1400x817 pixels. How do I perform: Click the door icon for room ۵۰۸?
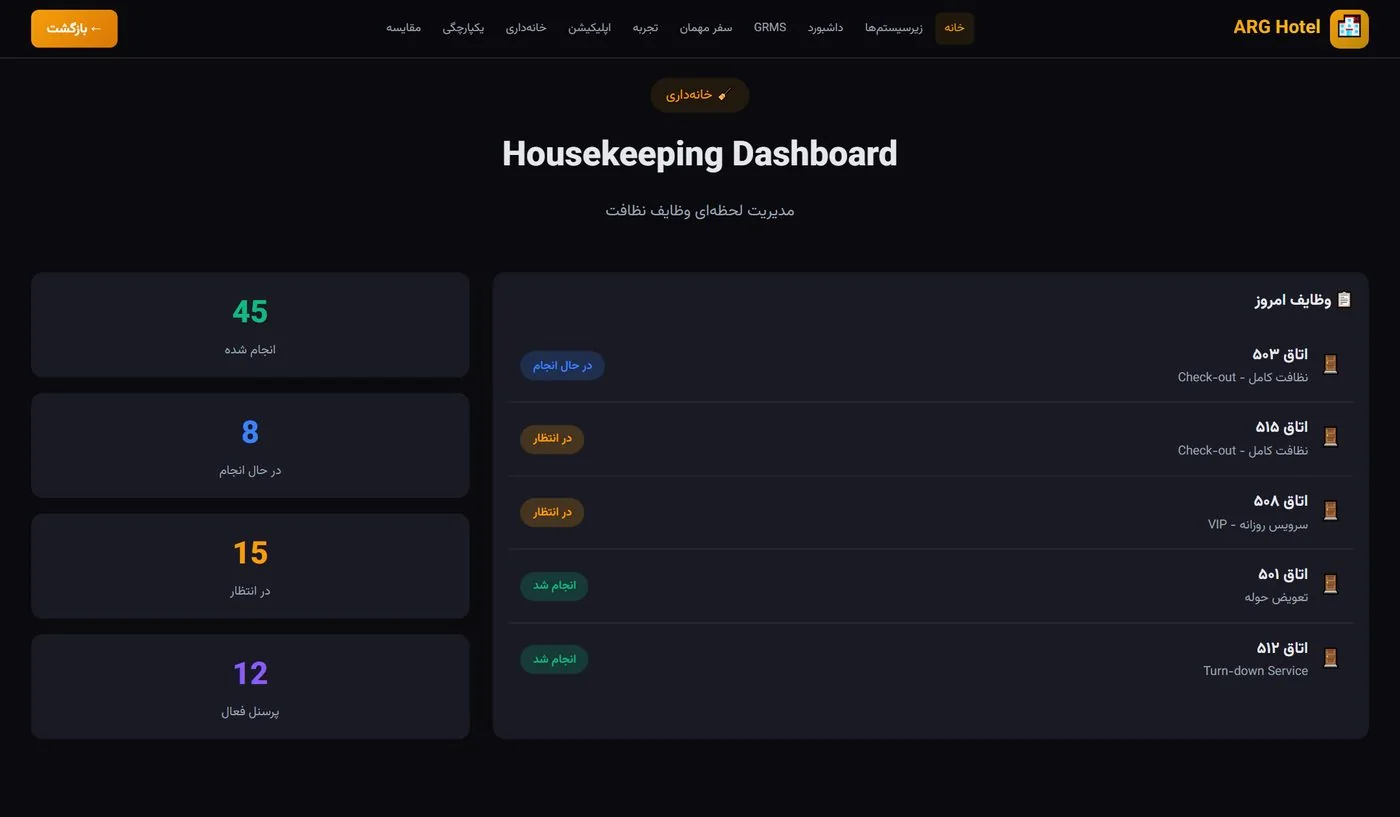coord(1330,511)
